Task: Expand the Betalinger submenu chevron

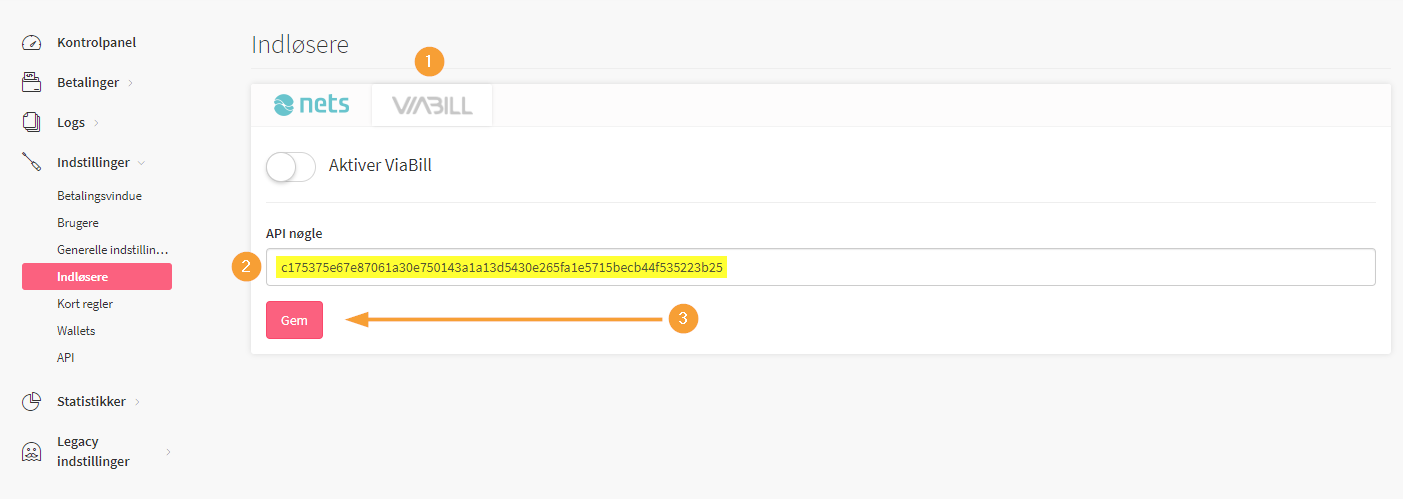Action: [x=131, y=83]
